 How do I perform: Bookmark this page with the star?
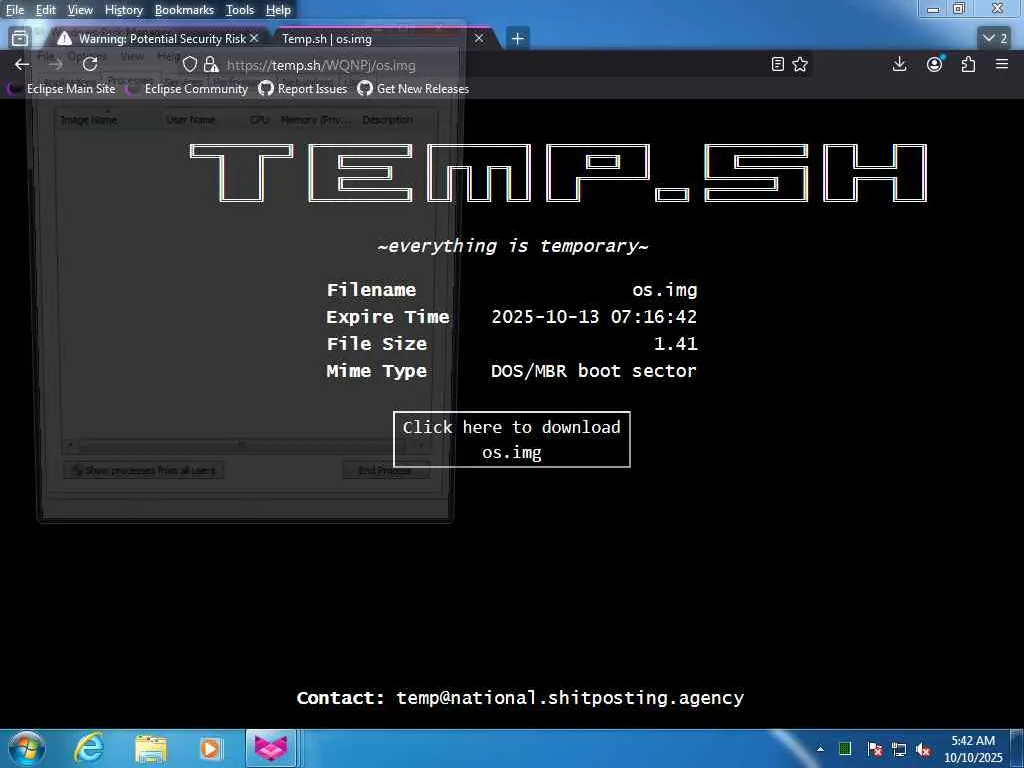[x=800, y=64]
